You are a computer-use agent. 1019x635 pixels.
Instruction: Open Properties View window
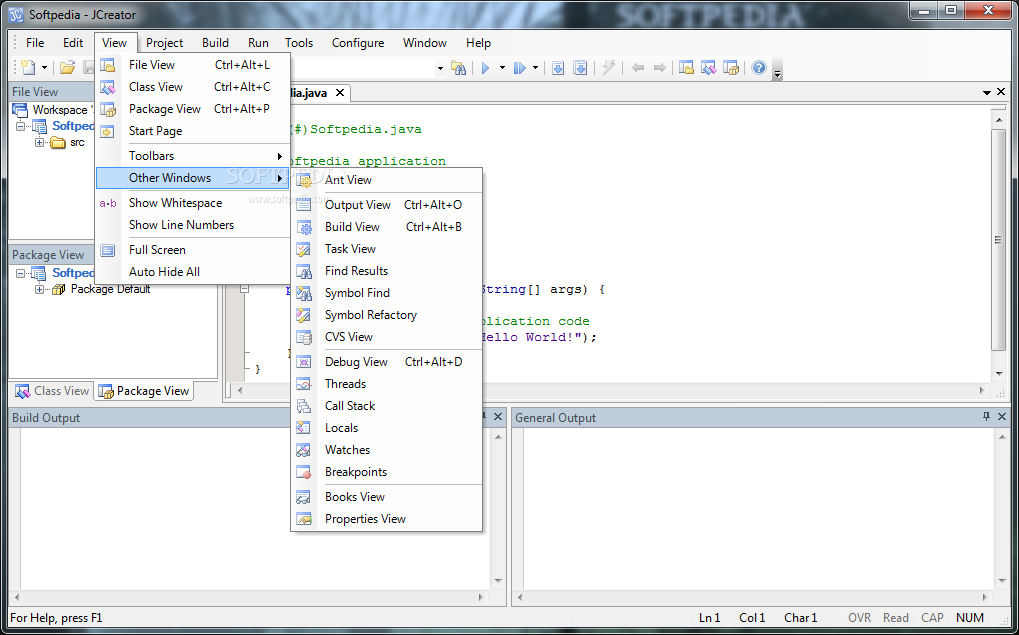click(387, 519)
